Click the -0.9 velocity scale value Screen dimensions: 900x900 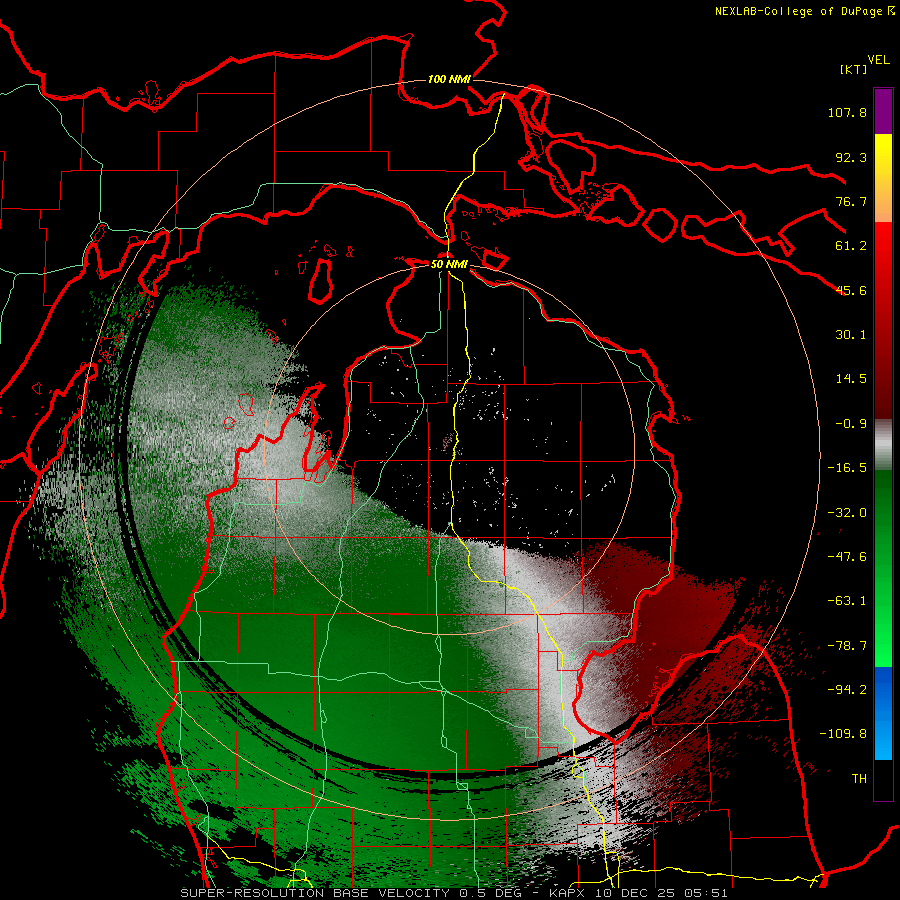click(851, 424)
